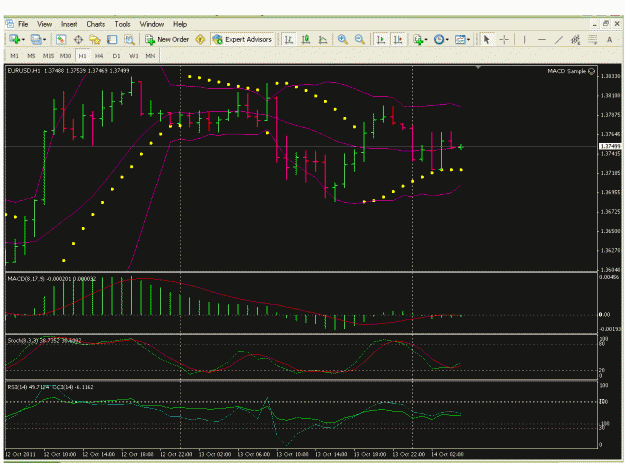Expand the New Chart dropdown arrow
Screen dimensions: 625x463
24,39
